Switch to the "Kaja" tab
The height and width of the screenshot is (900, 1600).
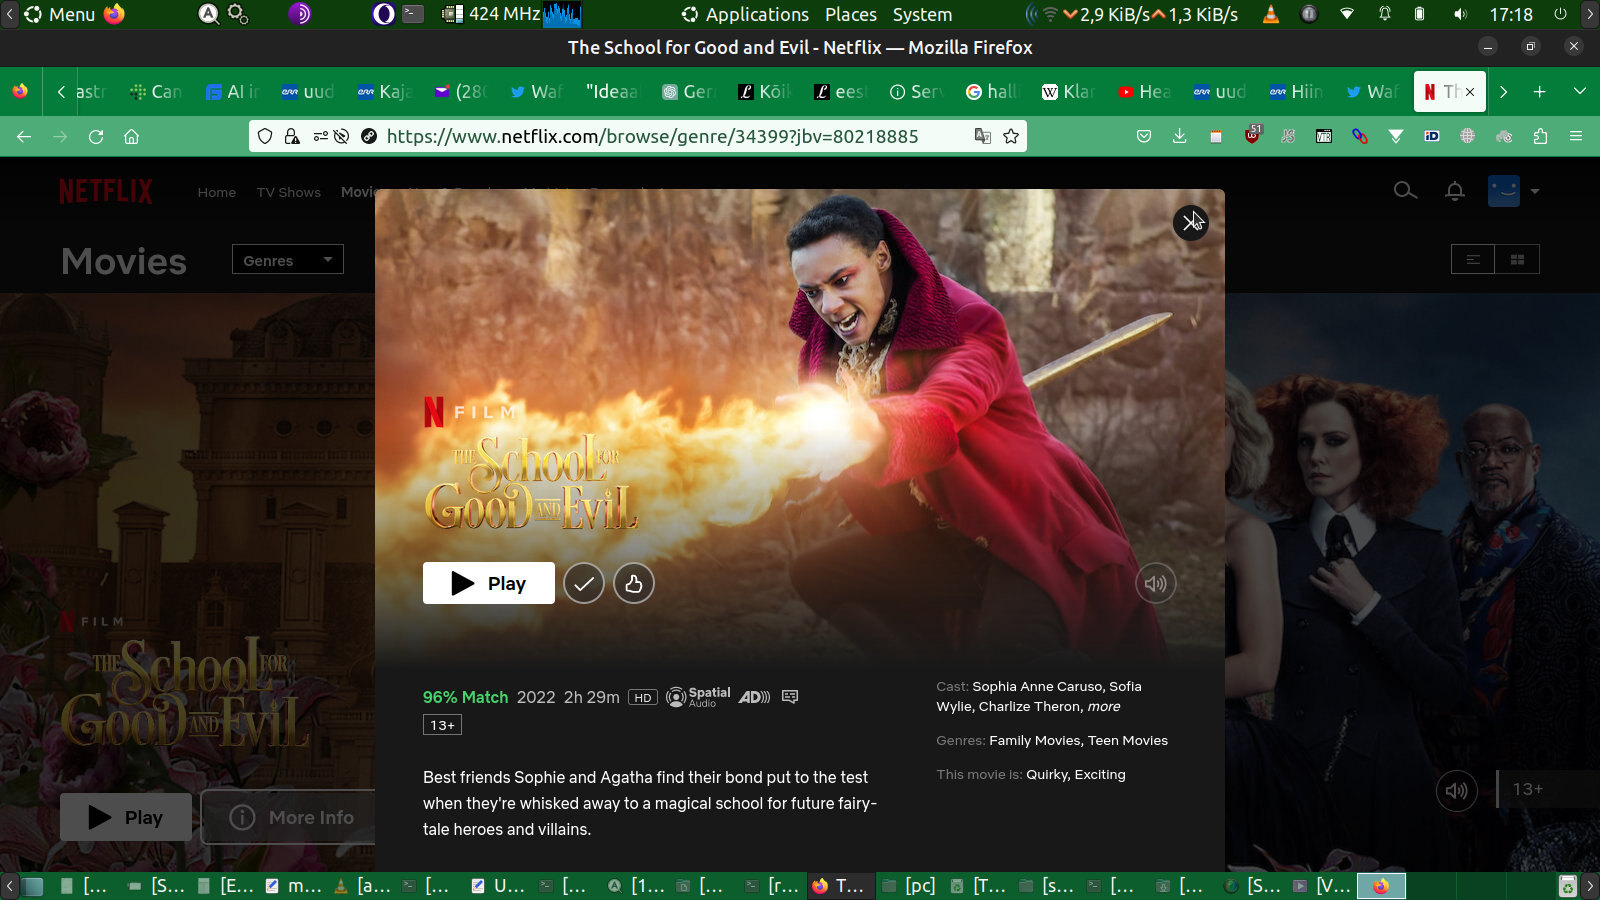click(384, 91)
